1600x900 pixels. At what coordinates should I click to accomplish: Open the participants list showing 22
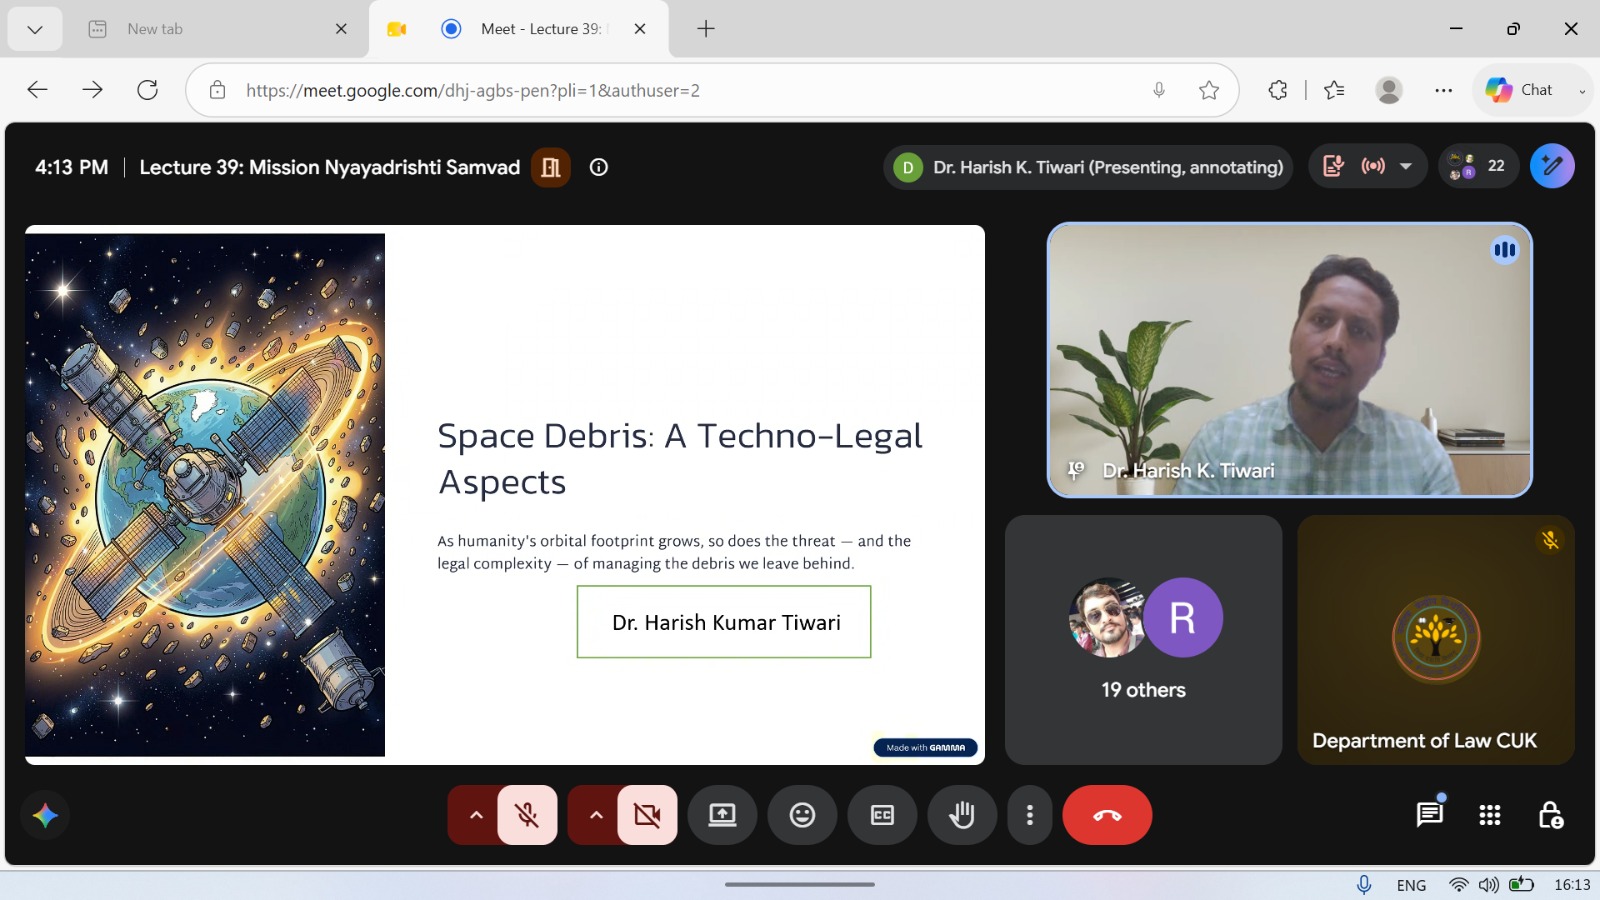click(x=1478, y=166)
